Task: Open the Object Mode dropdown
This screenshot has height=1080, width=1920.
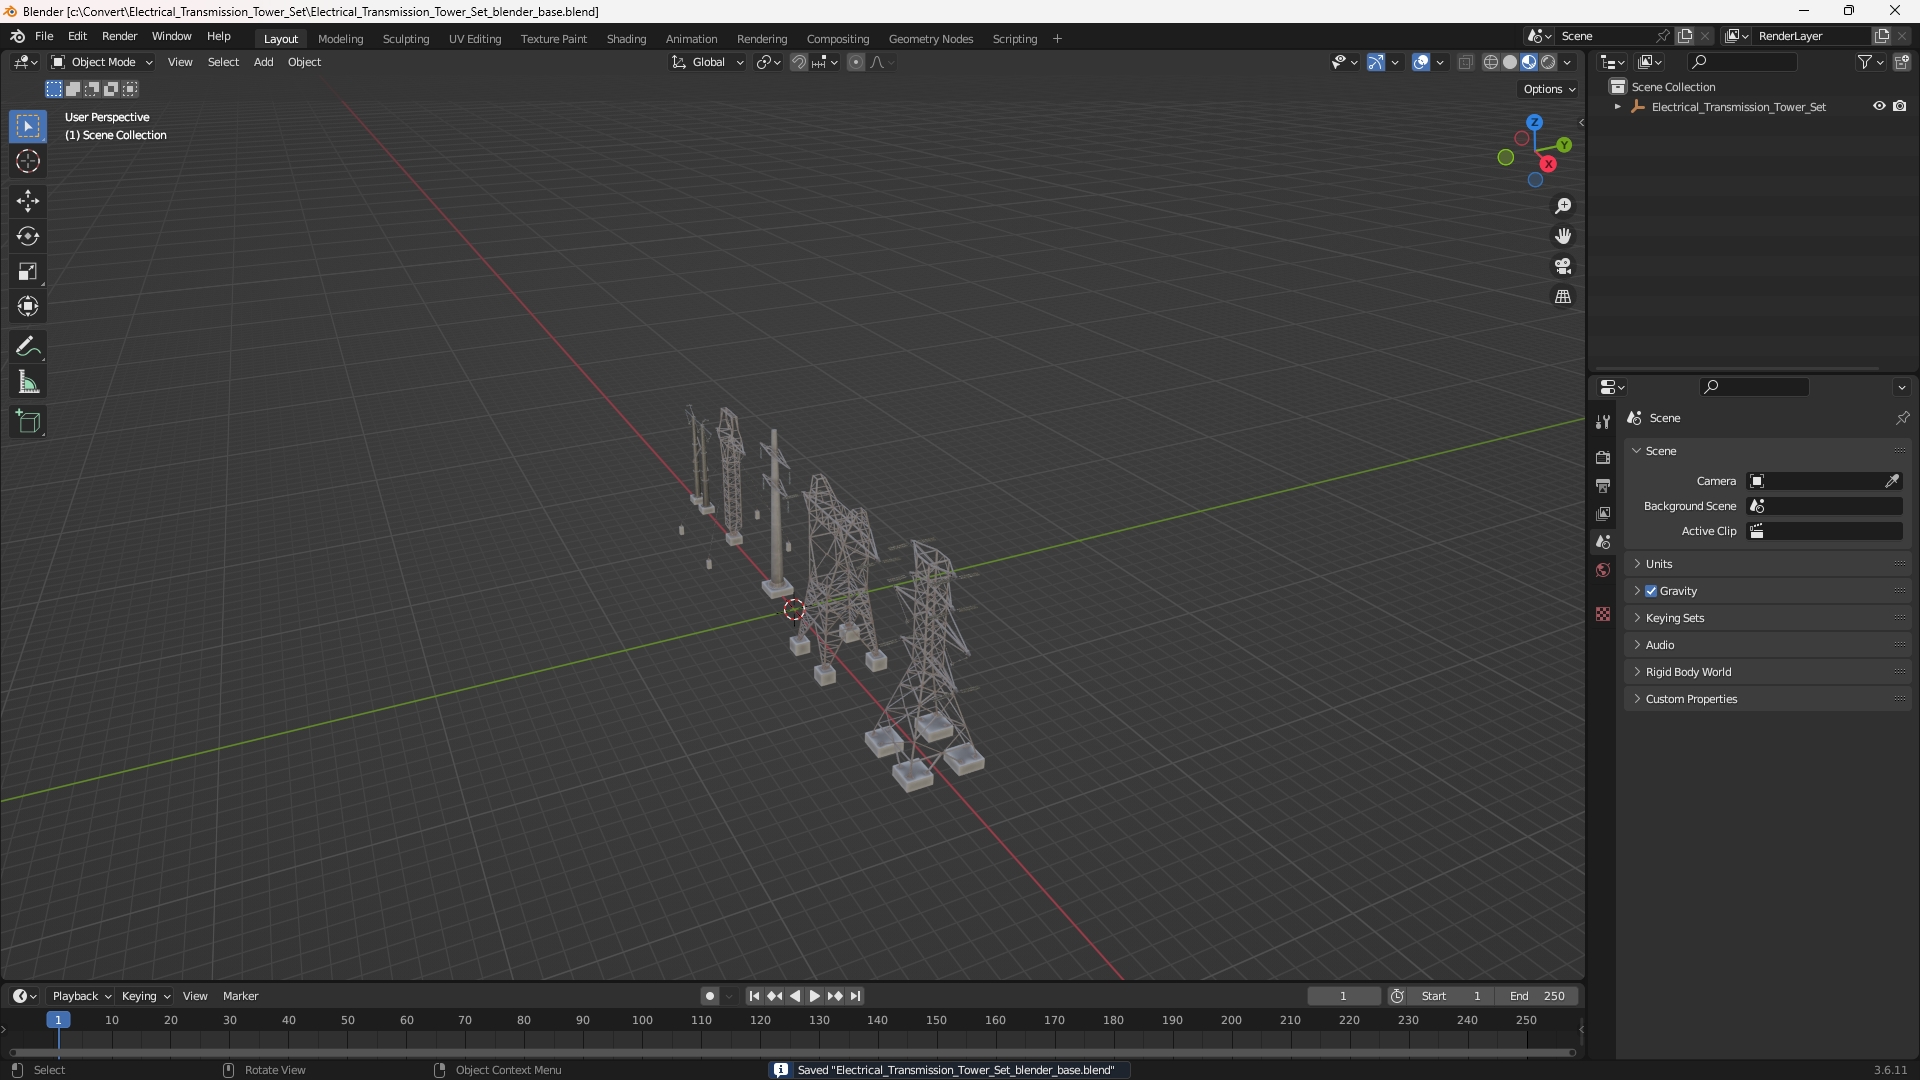Action: pyautogui.click(x=102, y=62)
